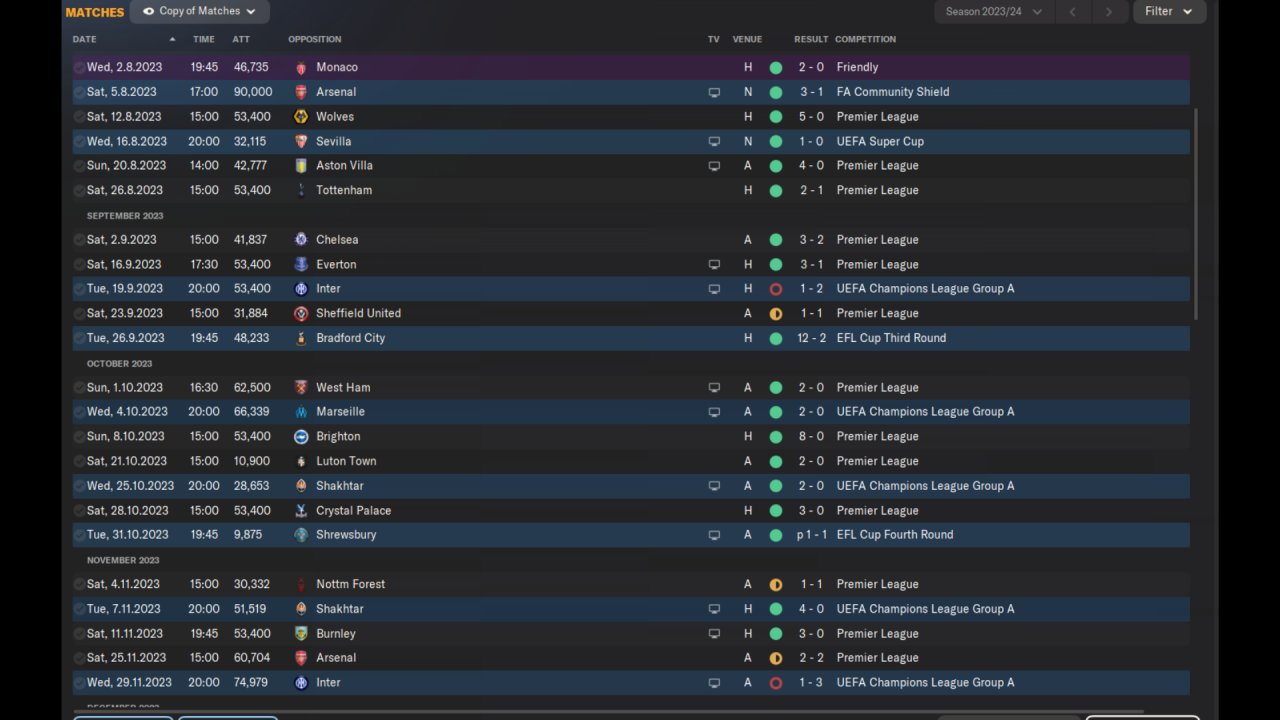Click the TV icon on the Sevilla match

point(714,142)
